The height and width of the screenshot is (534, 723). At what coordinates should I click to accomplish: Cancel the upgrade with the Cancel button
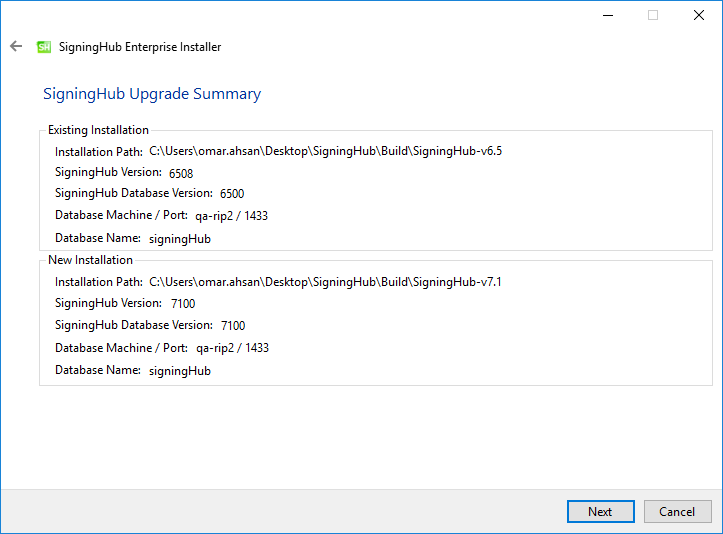click(677, 511)
